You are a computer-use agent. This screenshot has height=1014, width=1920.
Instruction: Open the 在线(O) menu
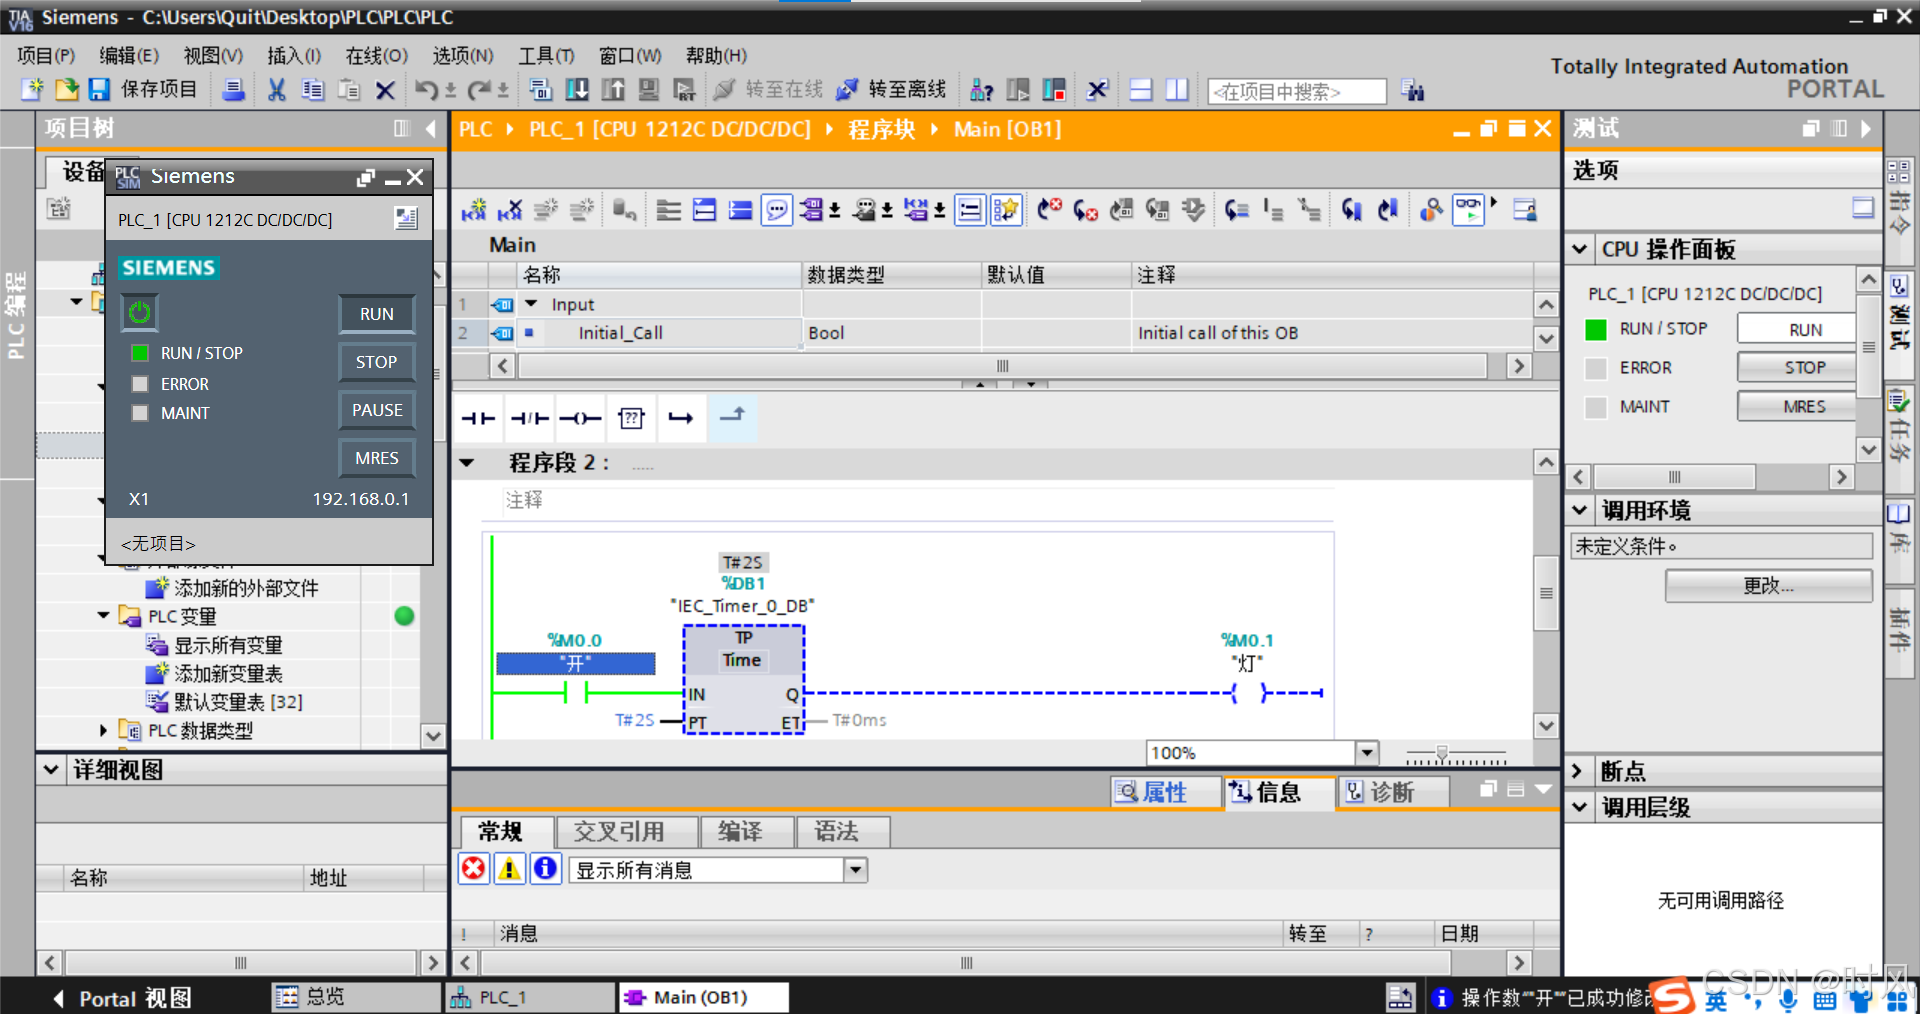[377, 56]
